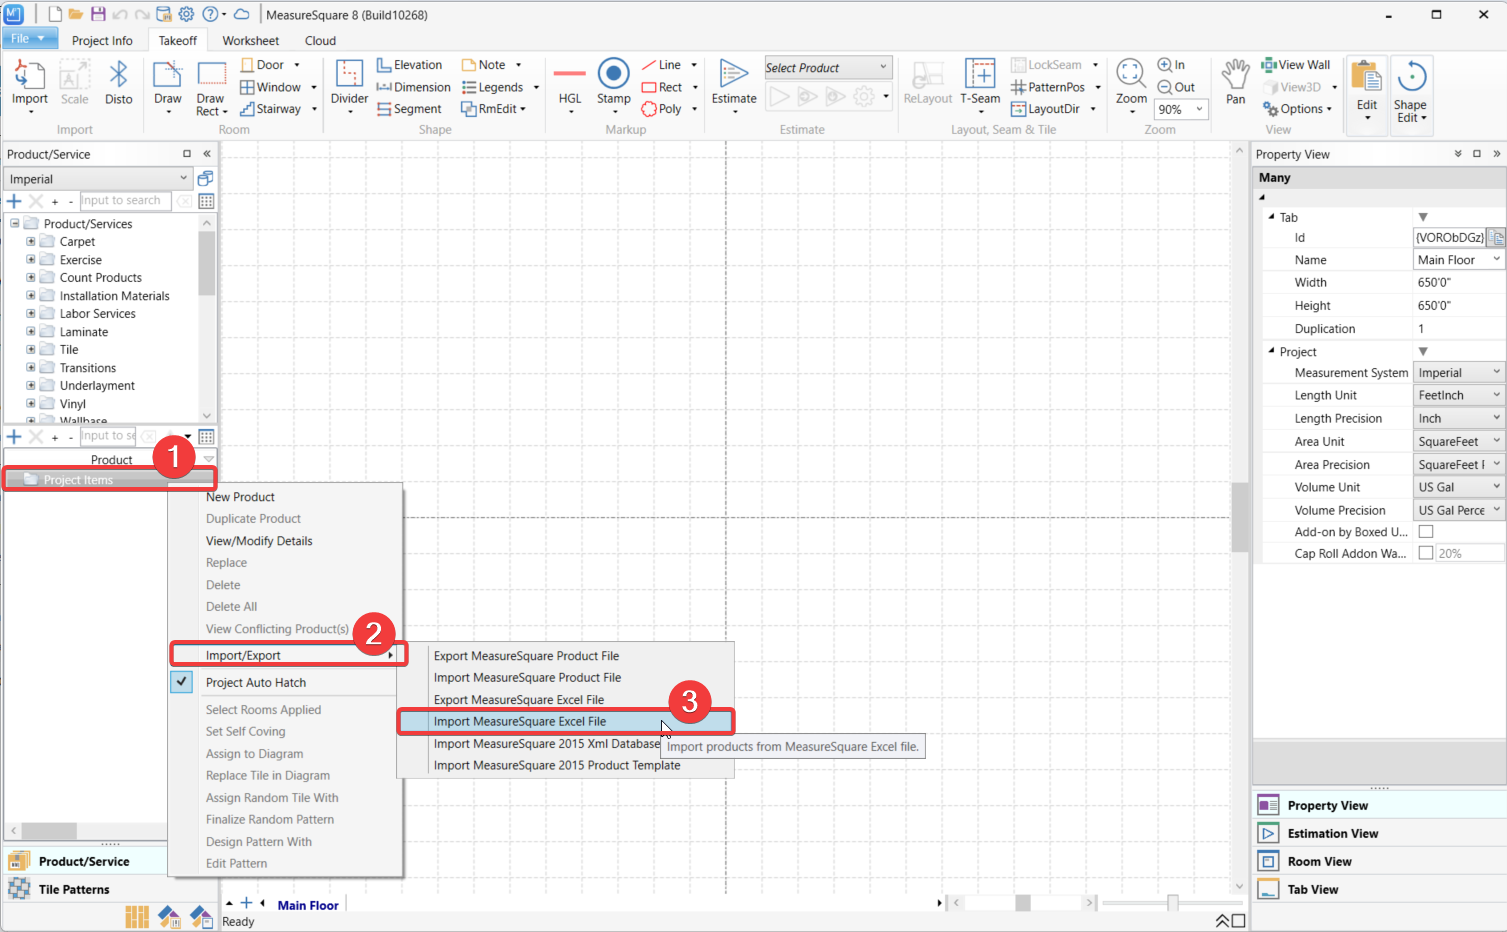Select the Project Items folder row
Screen dimensions: 1507x932
click(110, 480)
